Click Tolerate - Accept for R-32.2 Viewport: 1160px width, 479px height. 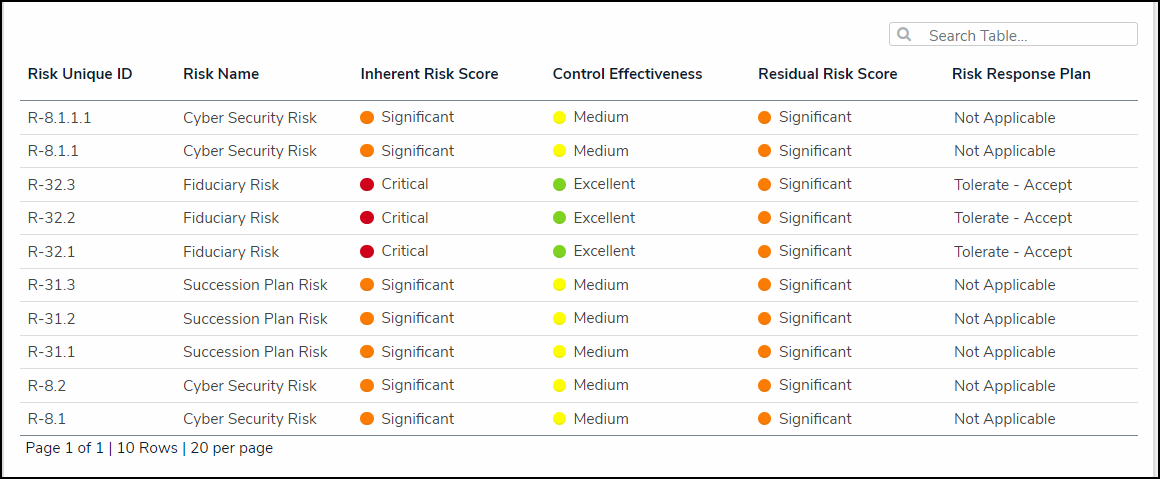tap(1012, 218)
